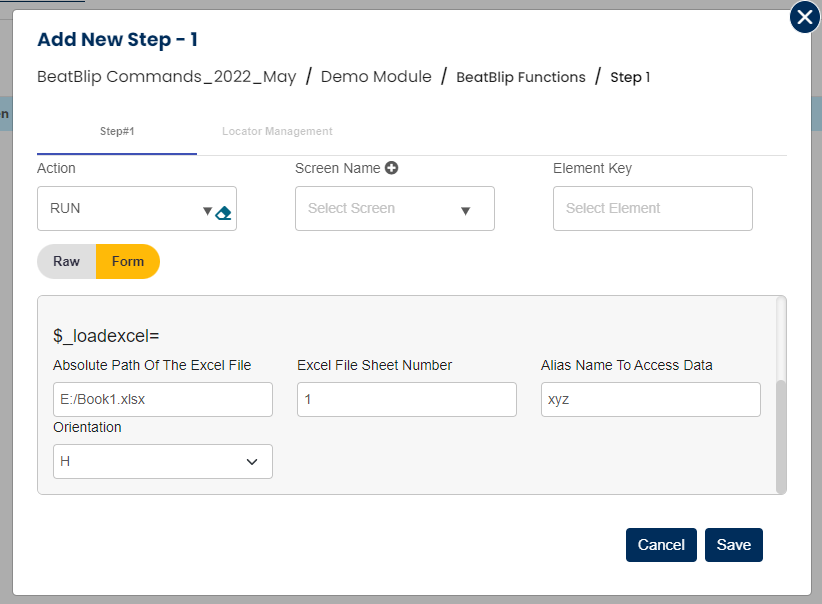This screenshot has width=822, height=604.
Task: Save the new step
Action: click(x=733, y=545)
